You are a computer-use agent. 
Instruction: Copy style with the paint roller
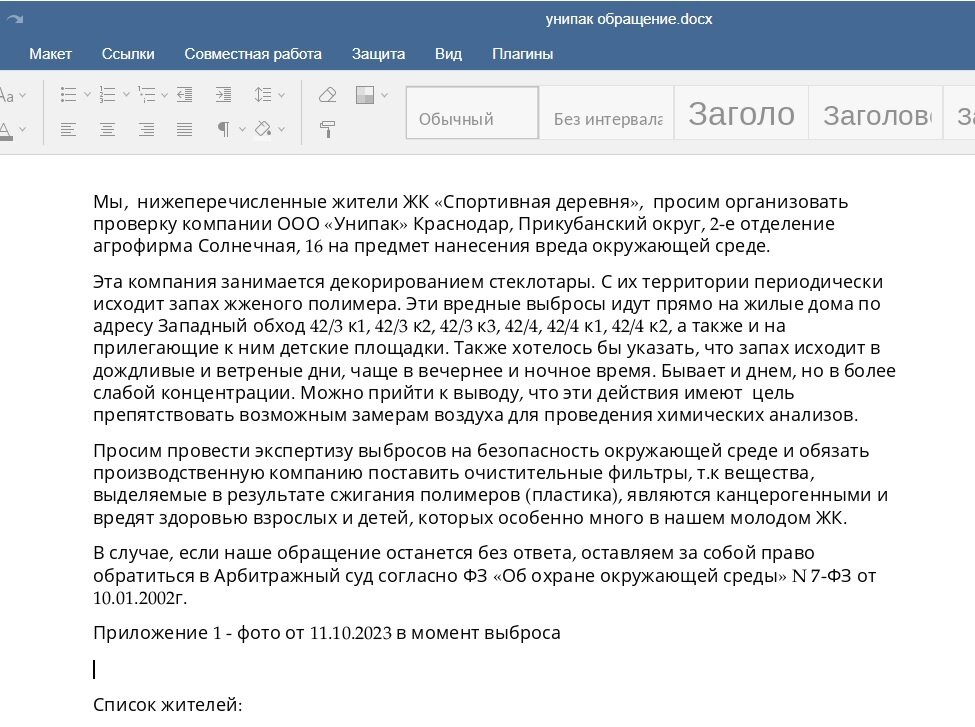[327, 129]
